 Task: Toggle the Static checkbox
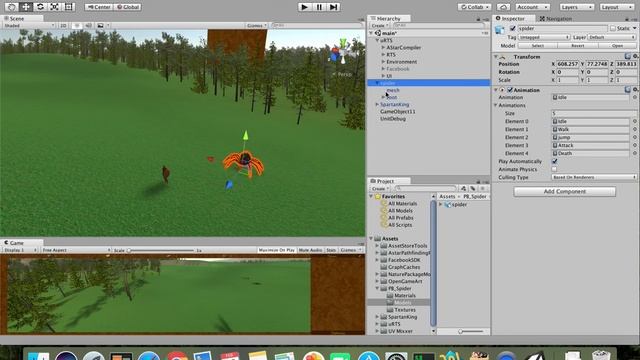pos(613,28)
